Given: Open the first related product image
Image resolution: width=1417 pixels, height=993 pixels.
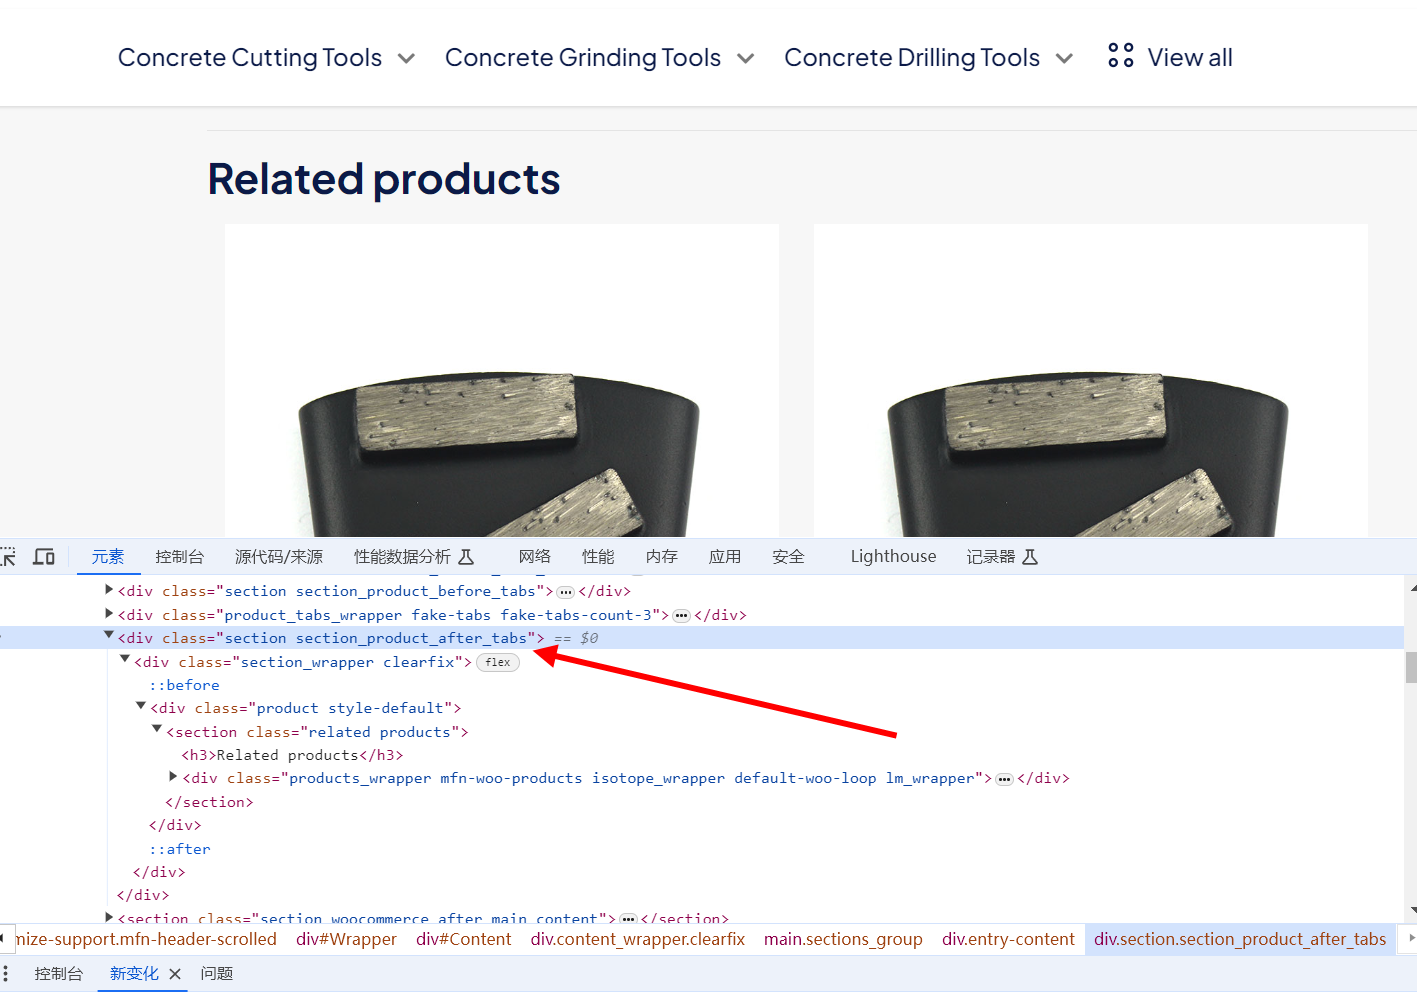Looking at the screenshot, I should [502, 380].
